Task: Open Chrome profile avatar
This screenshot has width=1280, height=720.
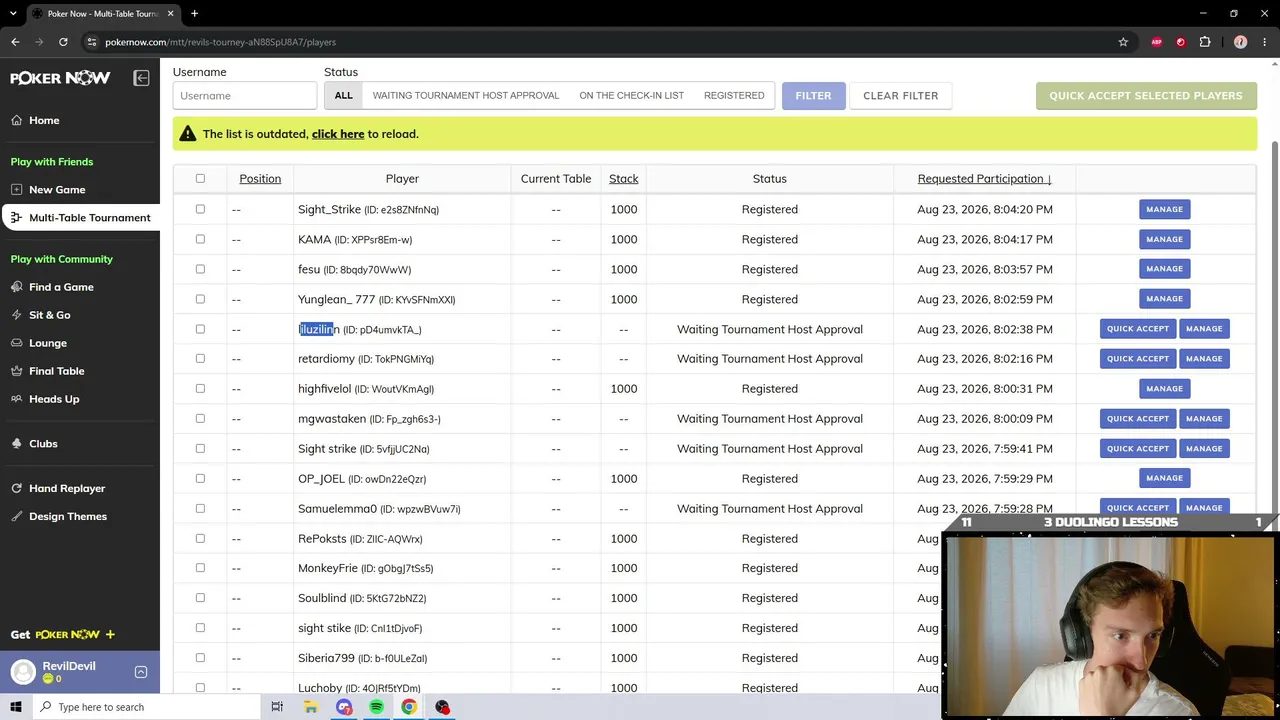Action: click(1240, 42)
